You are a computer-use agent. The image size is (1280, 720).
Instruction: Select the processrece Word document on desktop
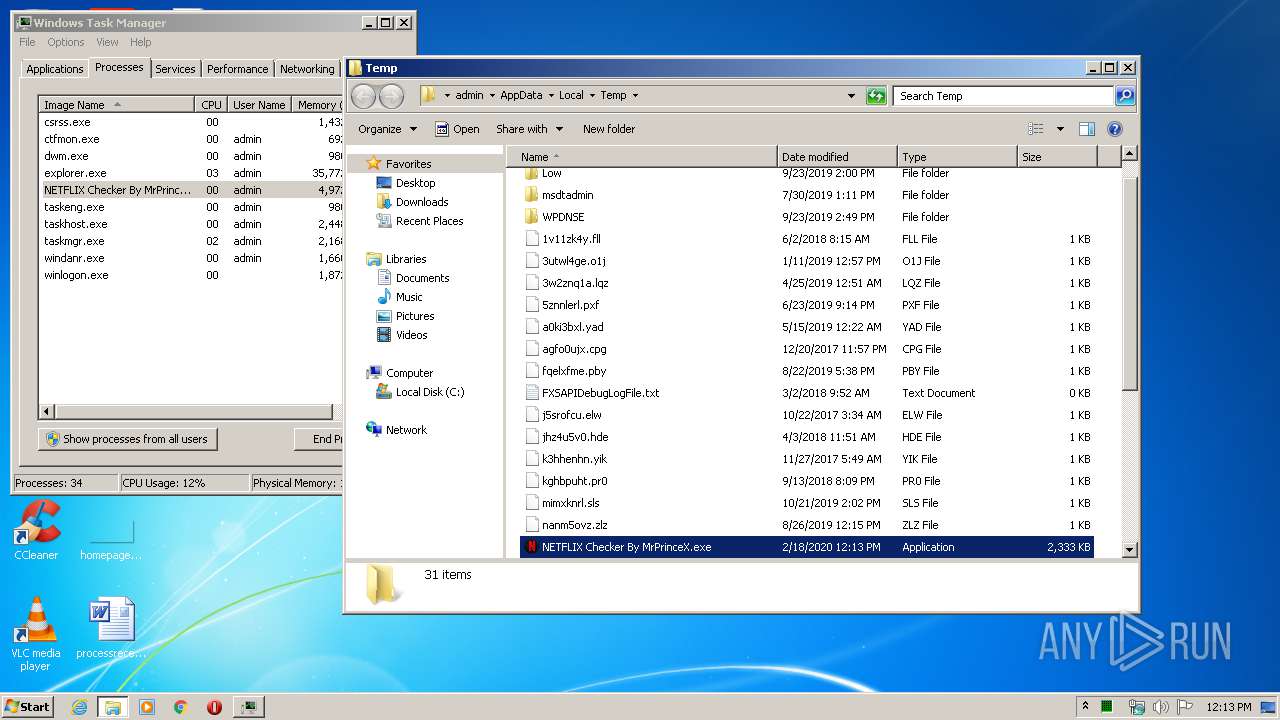click(x=111, y=628)
